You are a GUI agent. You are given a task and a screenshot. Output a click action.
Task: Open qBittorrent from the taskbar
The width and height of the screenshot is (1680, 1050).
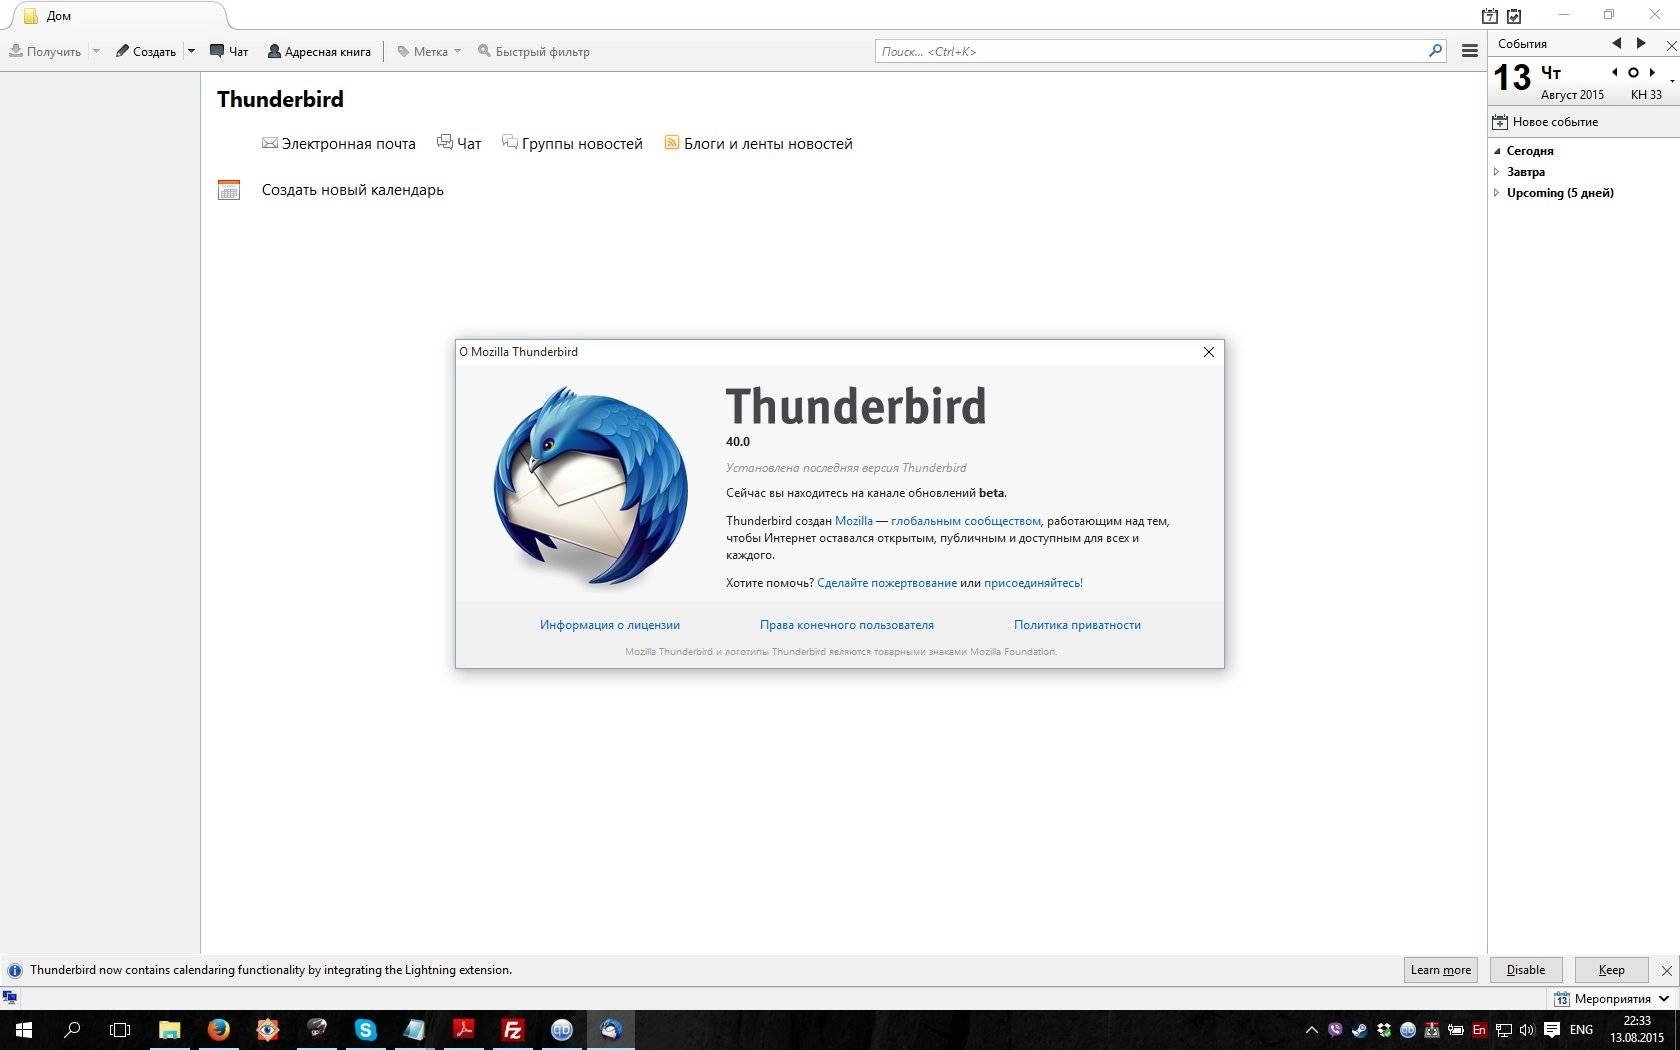point(561,1030)
